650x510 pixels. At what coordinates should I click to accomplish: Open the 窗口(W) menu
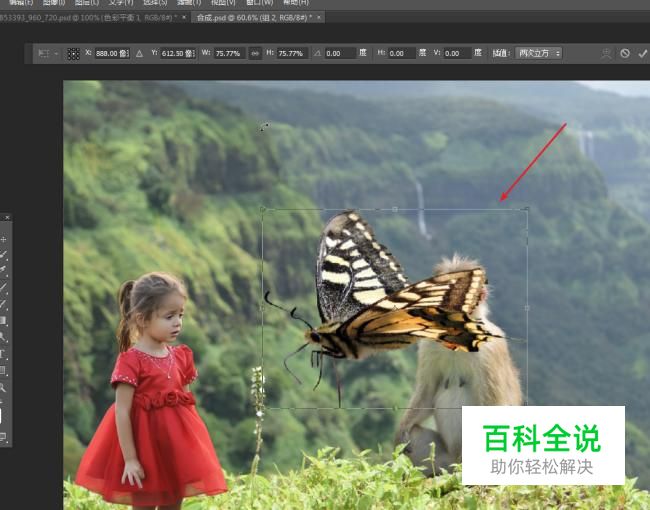(259, 2)
